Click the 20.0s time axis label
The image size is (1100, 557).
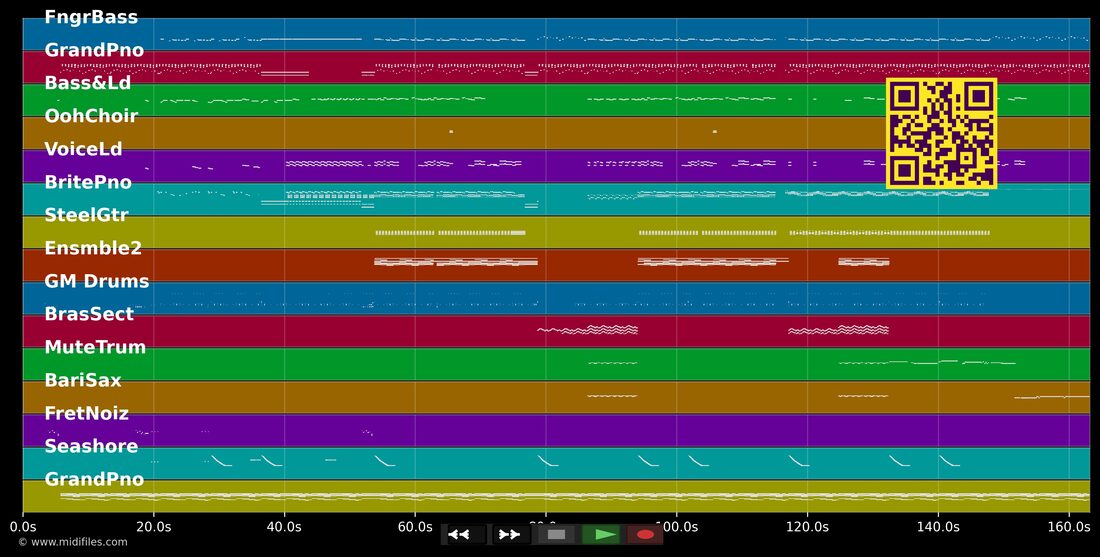pos(154,525)
